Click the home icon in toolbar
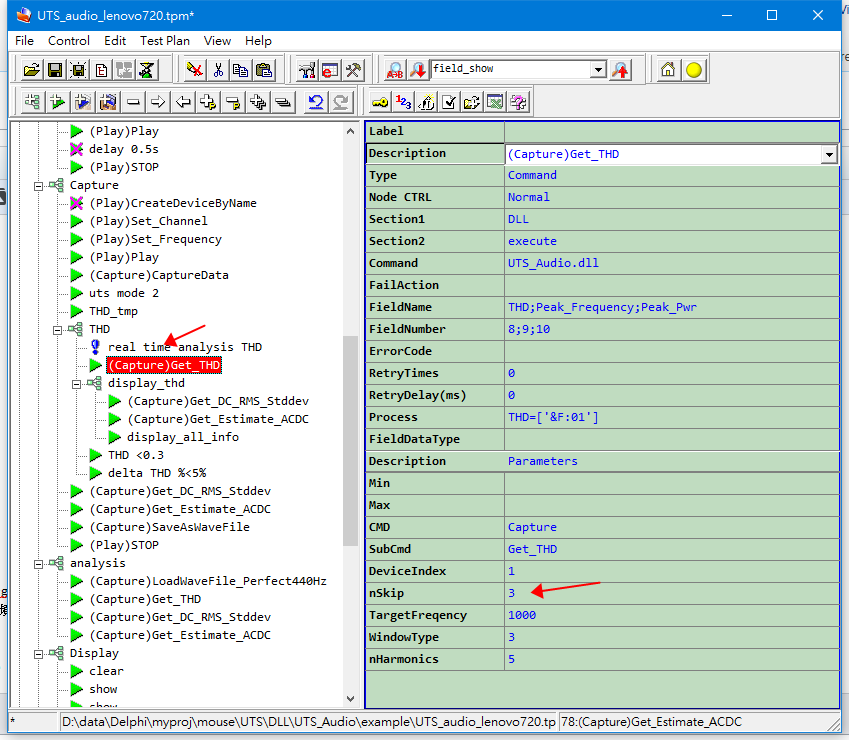Screen dimensions: 849x740 tap(668, 70)
